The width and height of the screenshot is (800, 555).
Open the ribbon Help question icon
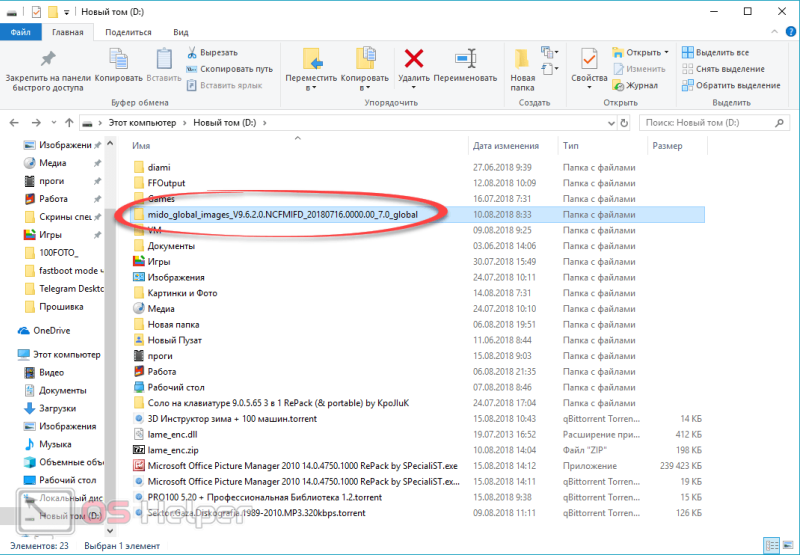click(x=789, y=32)
